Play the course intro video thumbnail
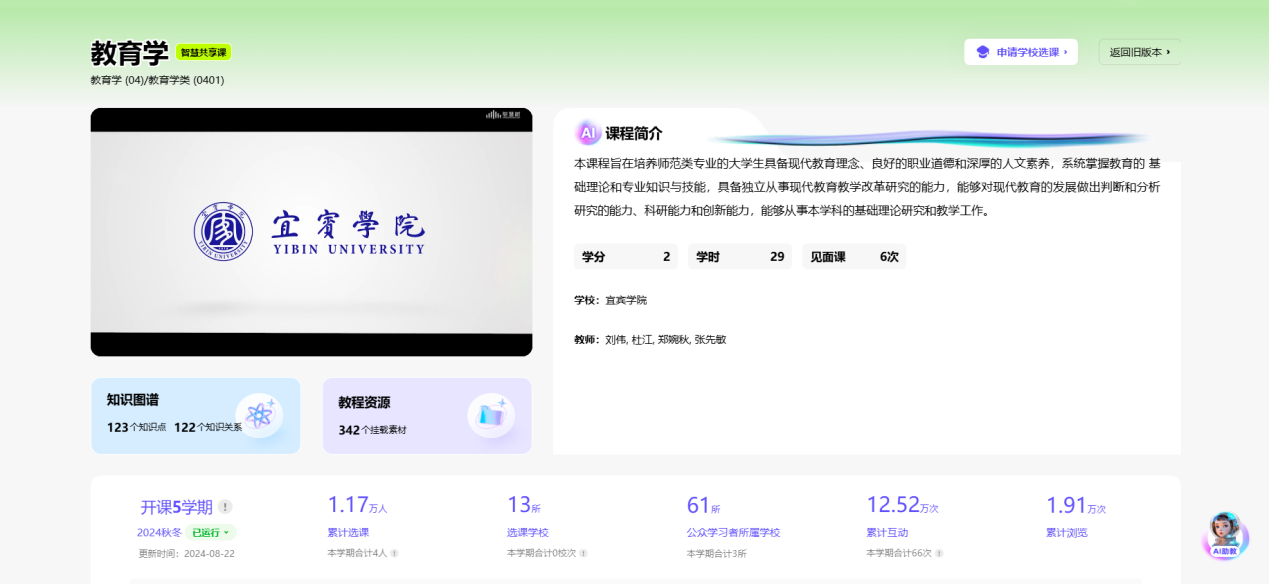The height and width of the screenshot is (584, 1269). 311,232
